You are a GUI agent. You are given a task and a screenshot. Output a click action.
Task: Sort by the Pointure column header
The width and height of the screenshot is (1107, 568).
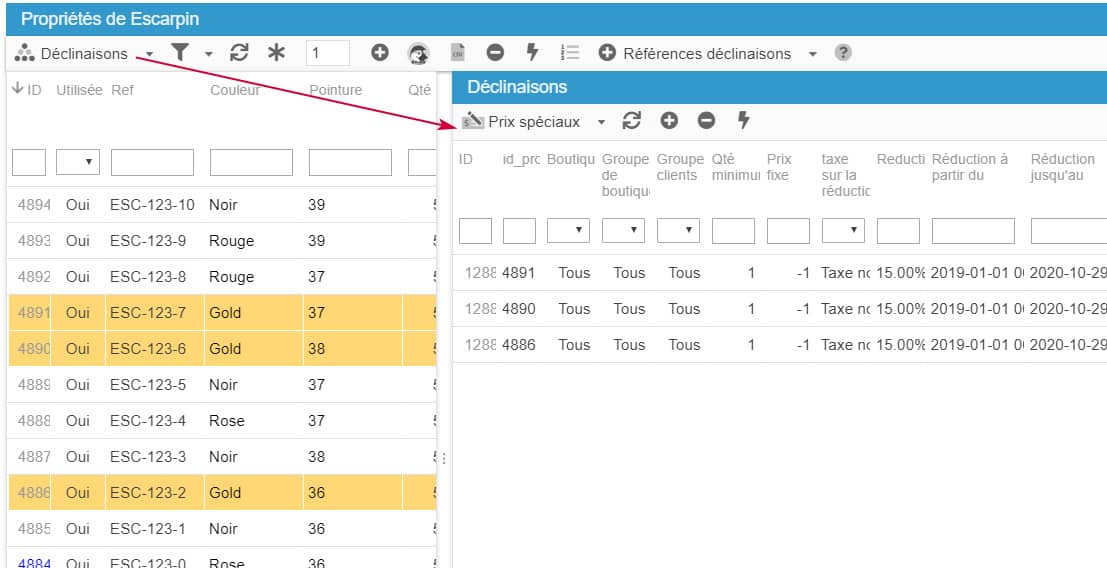(x=335, y=90)
